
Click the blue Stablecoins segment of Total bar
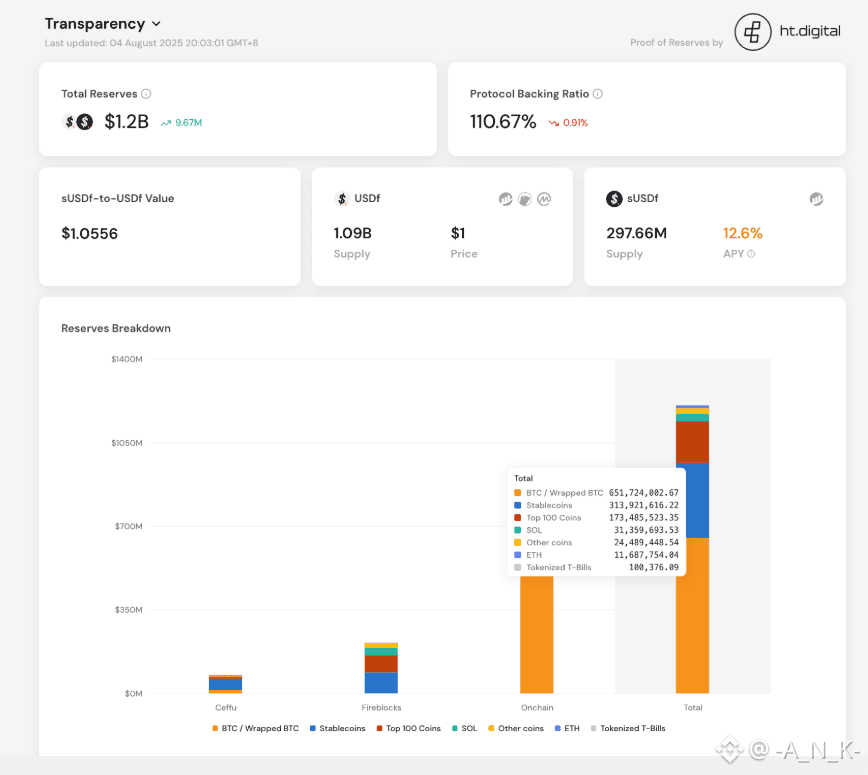tap(692, 500)
